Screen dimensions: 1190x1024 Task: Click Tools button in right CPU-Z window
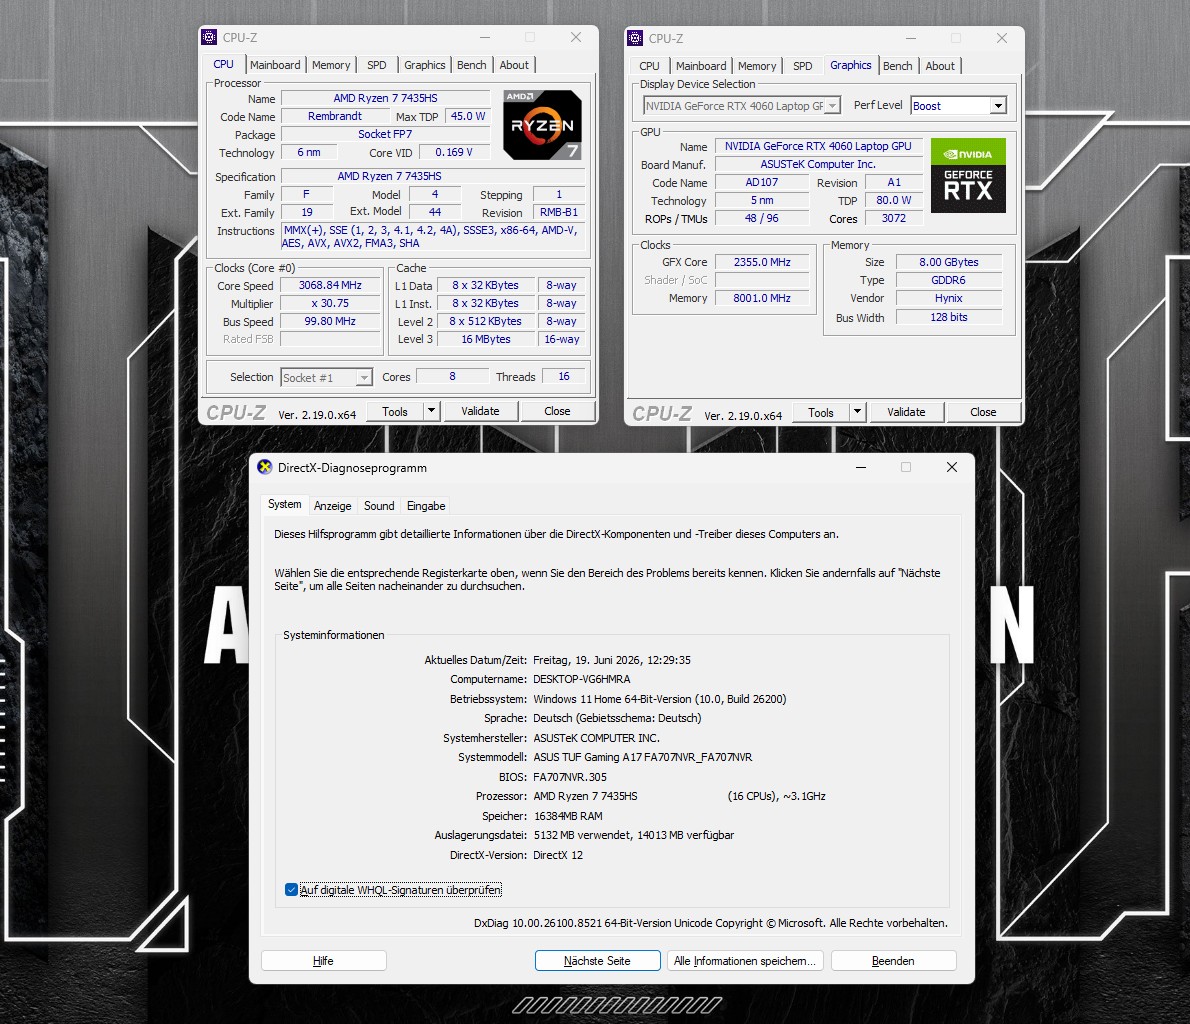(820, 412)
